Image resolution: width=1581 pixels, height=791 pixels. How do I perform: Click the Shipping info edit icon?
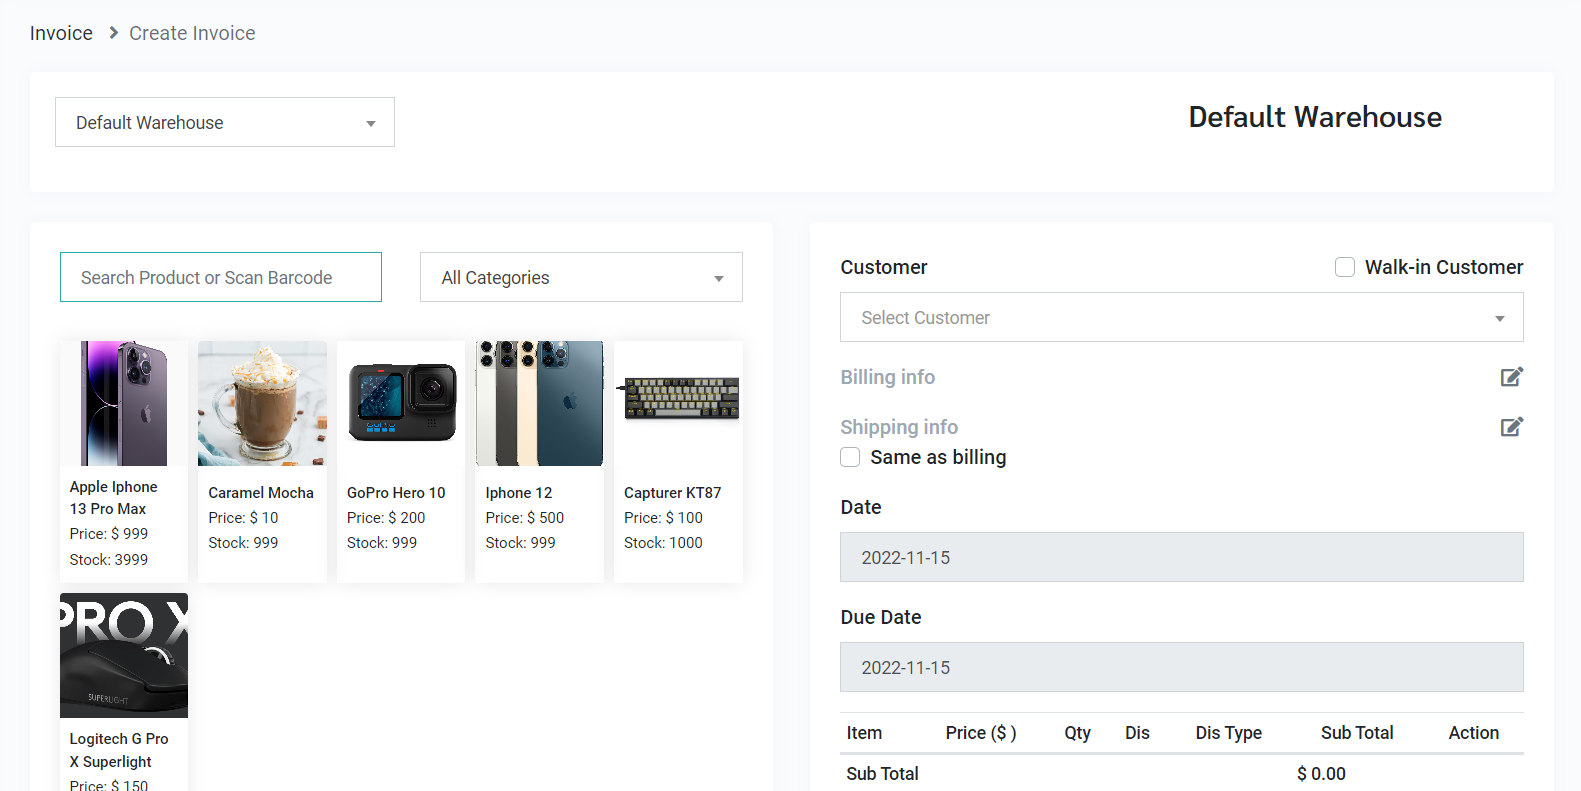(1511, 427)
